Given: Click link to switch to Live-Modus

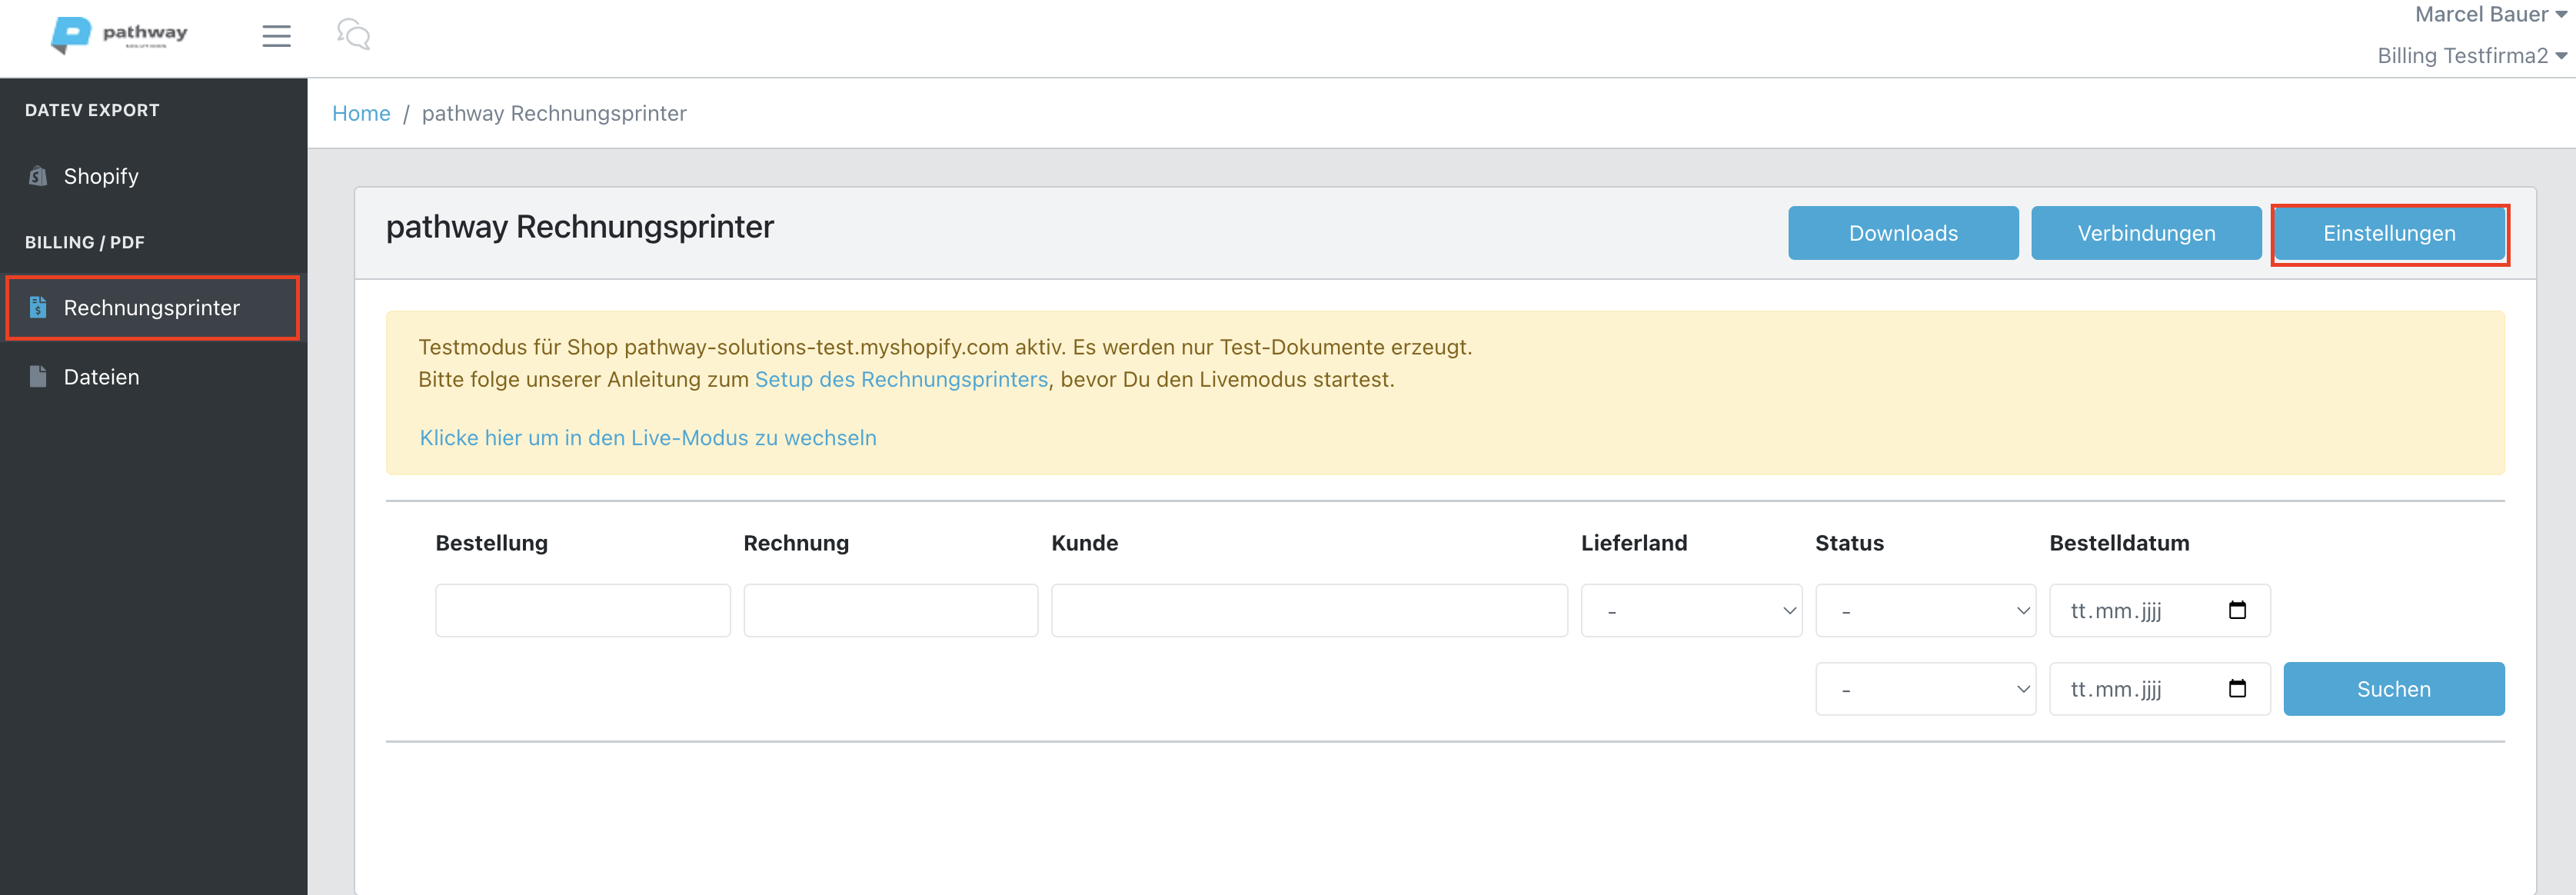Looking at the screenshot, I should tap(648, 438).
